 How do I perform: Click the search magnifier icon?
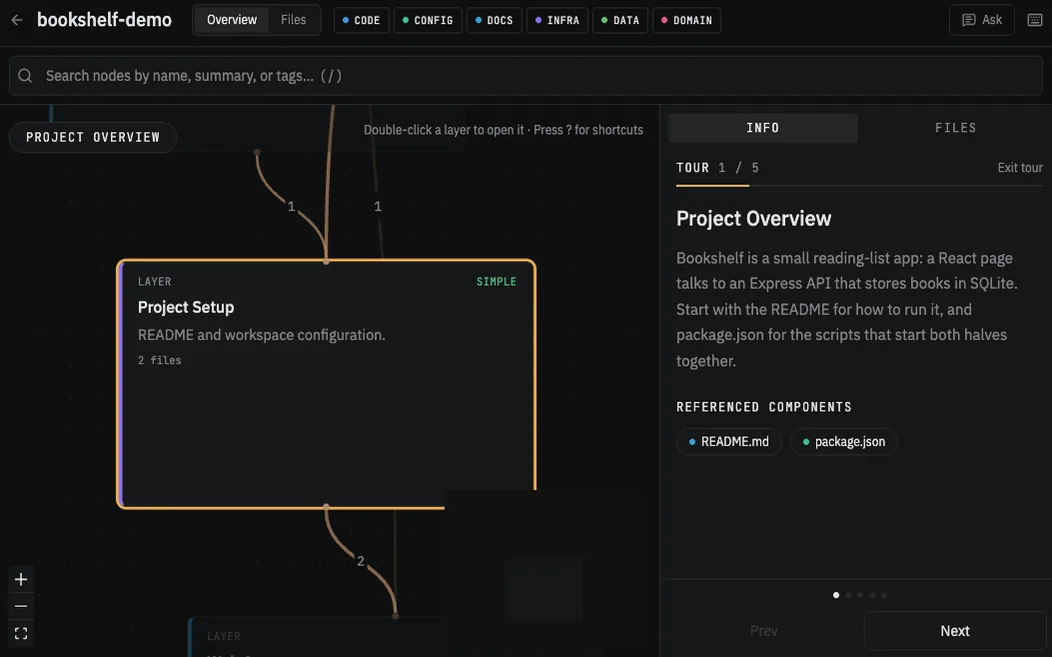(25, 76)
